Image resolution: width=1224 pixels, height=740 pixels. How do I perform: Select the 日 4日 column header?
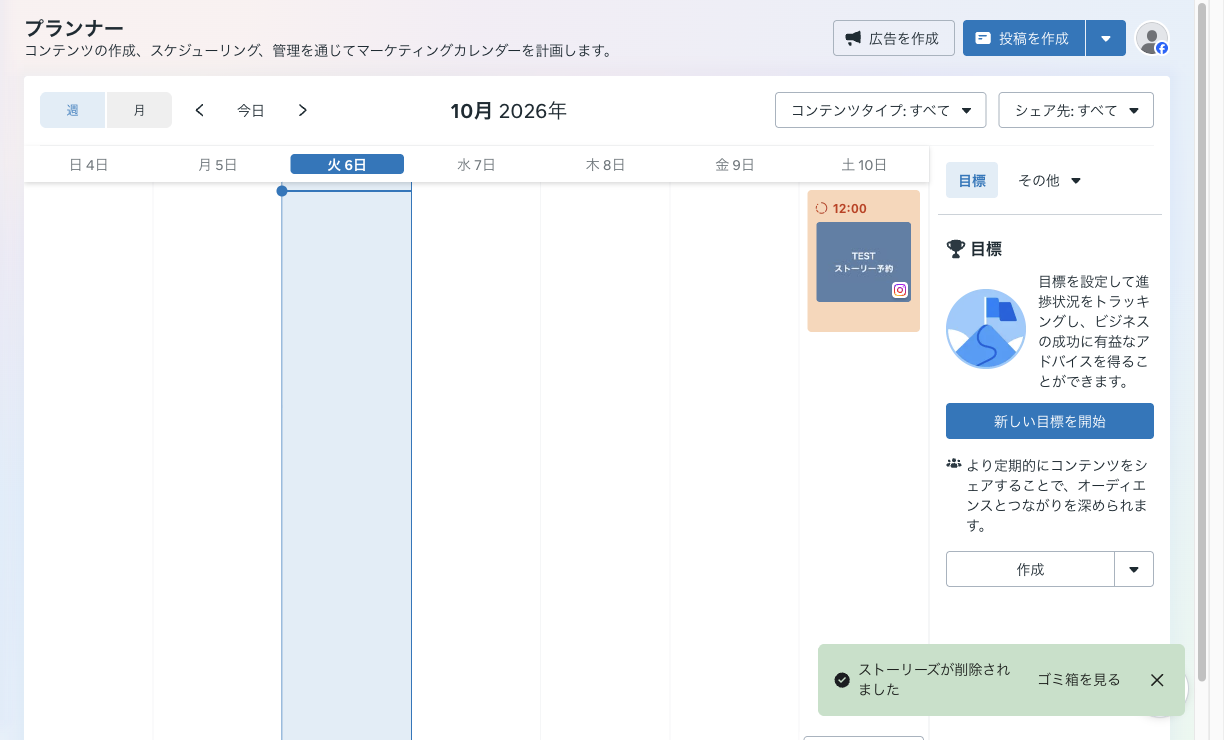88,164
